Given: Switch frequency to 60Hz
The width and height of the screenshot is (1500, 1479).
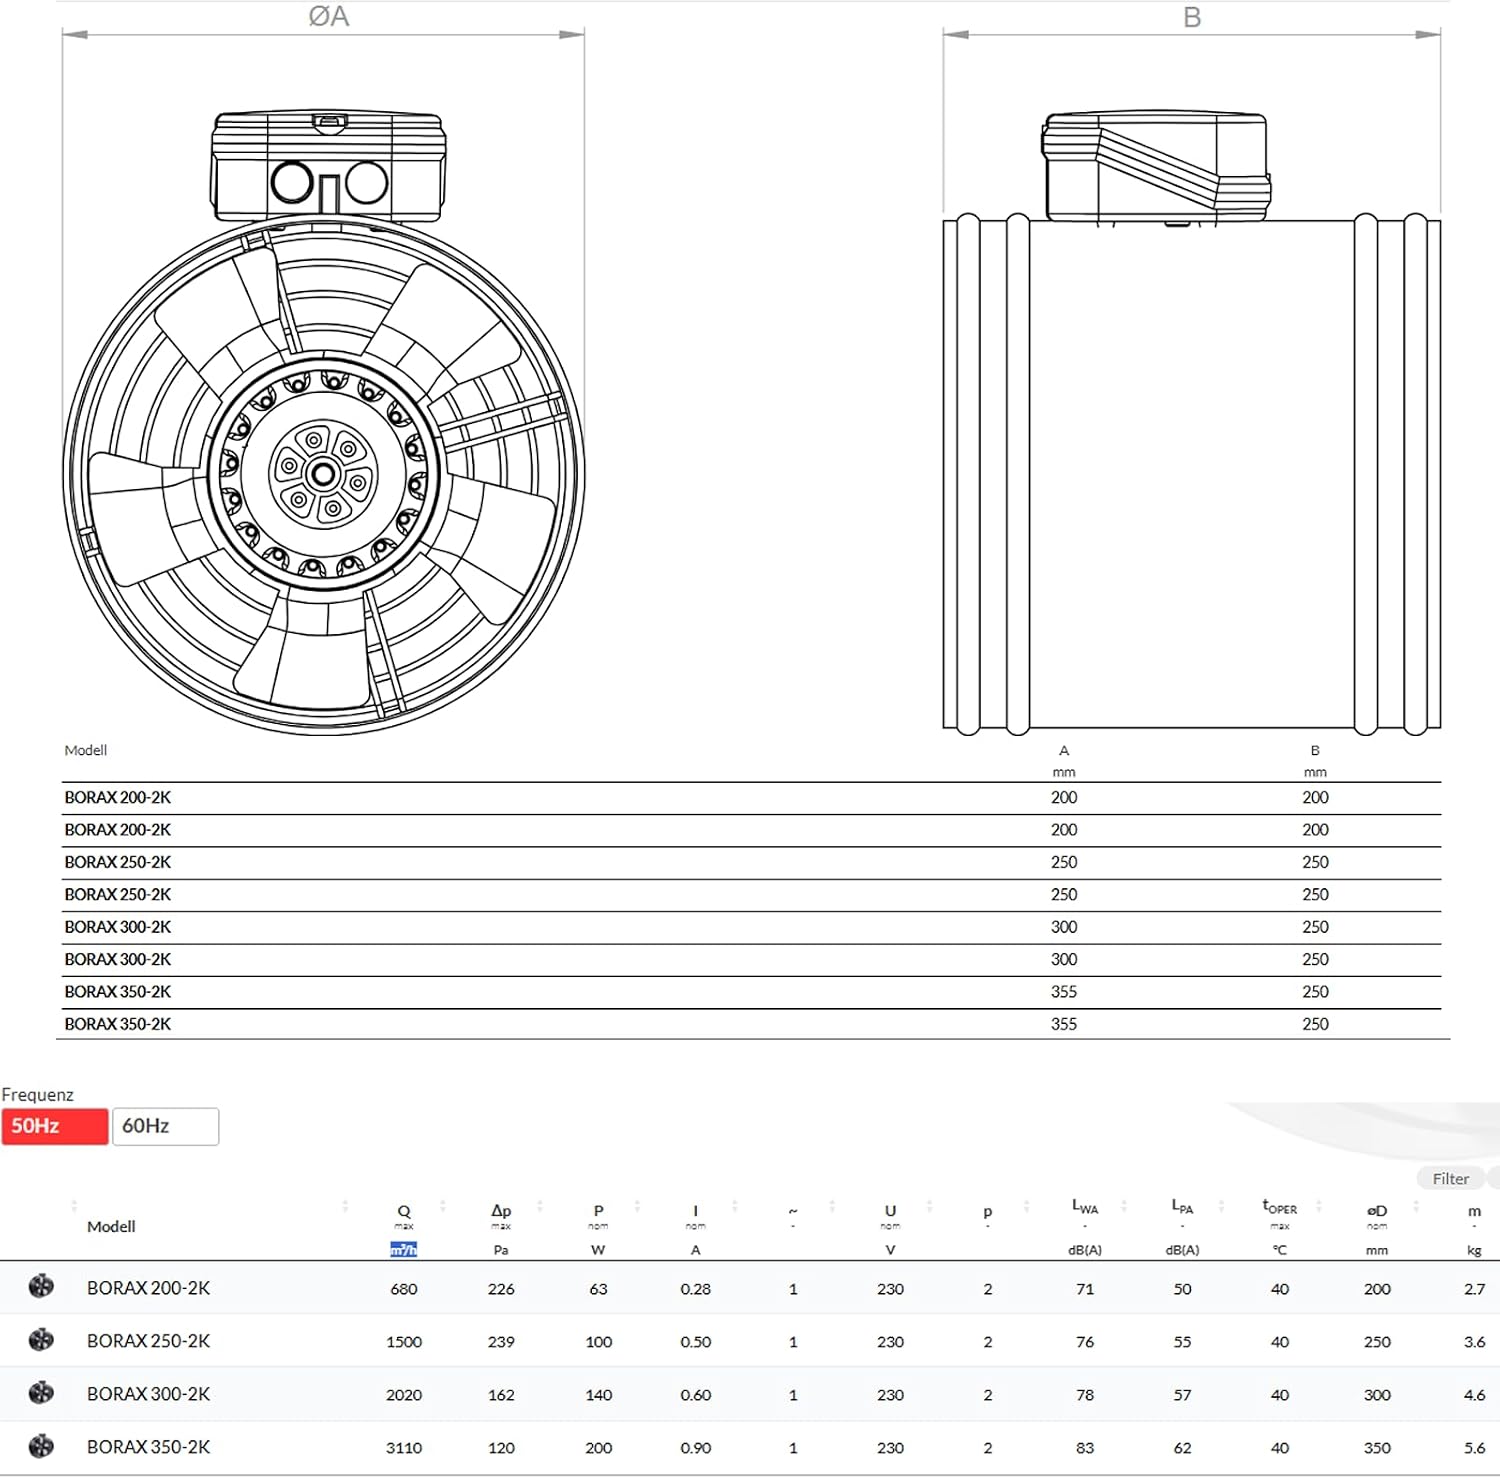Looking at the screenshot, I should tap(165, 1126).
